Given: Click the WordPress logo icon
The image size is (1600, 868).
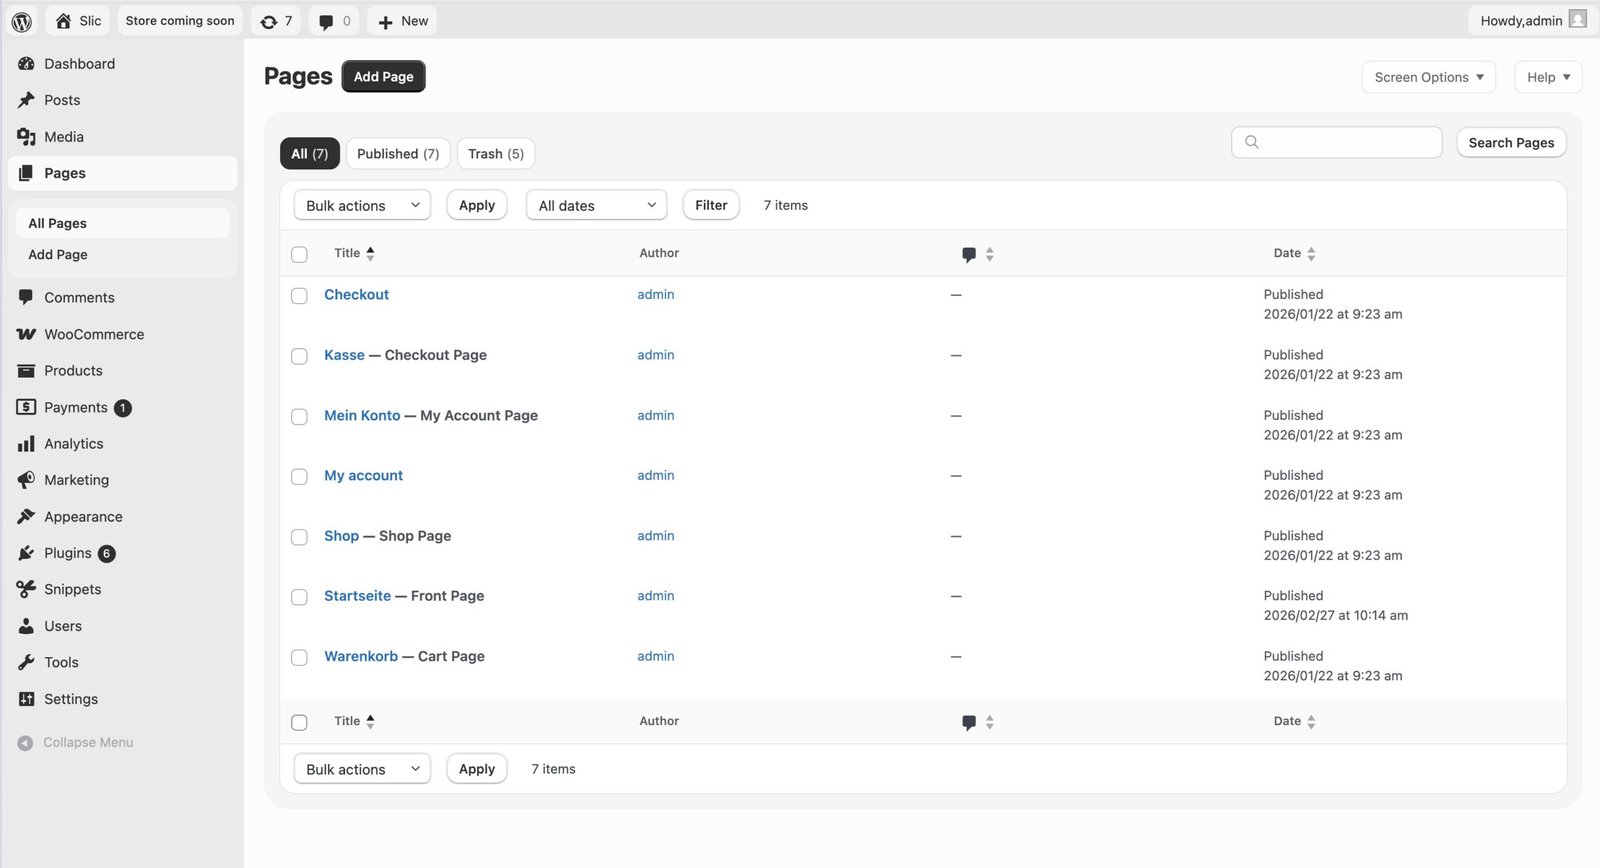Looking at the screenshot, I should [x=22, y=21].
